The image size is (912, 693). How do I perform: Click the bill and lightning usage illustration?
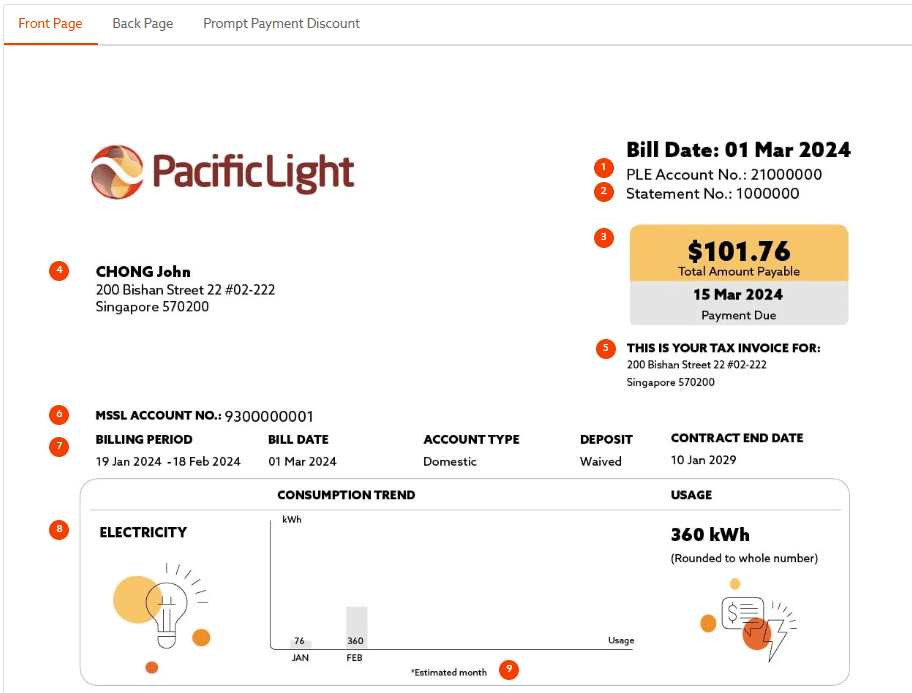pos(748,620)
